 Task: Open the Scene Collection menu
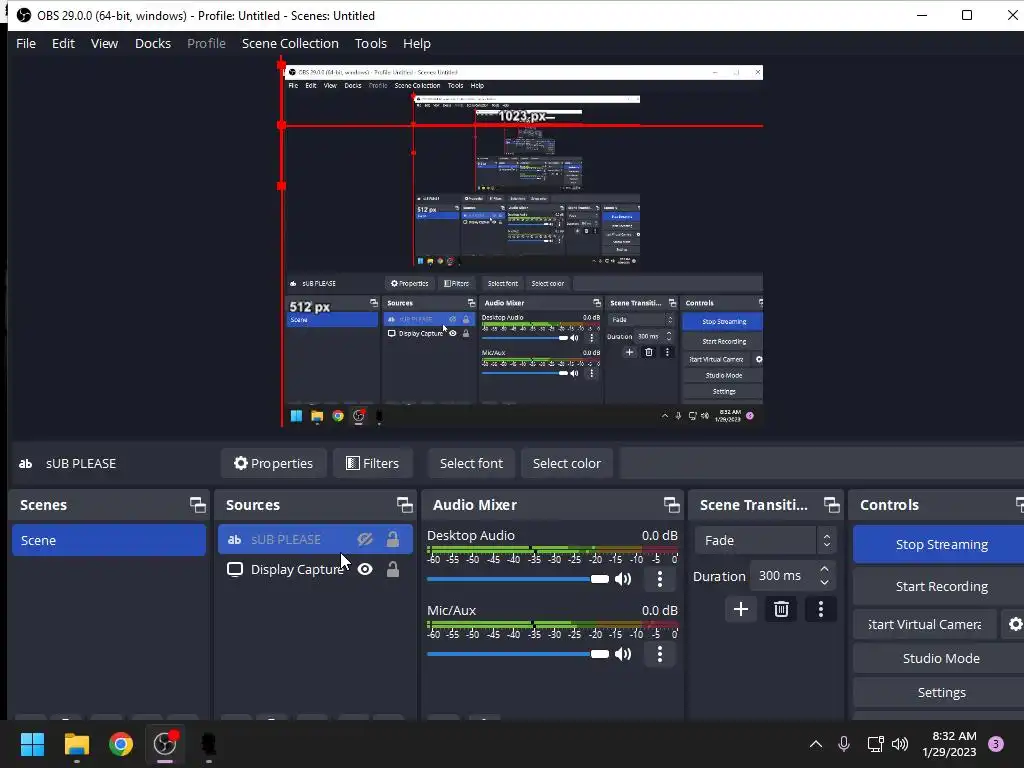(290, 43)
